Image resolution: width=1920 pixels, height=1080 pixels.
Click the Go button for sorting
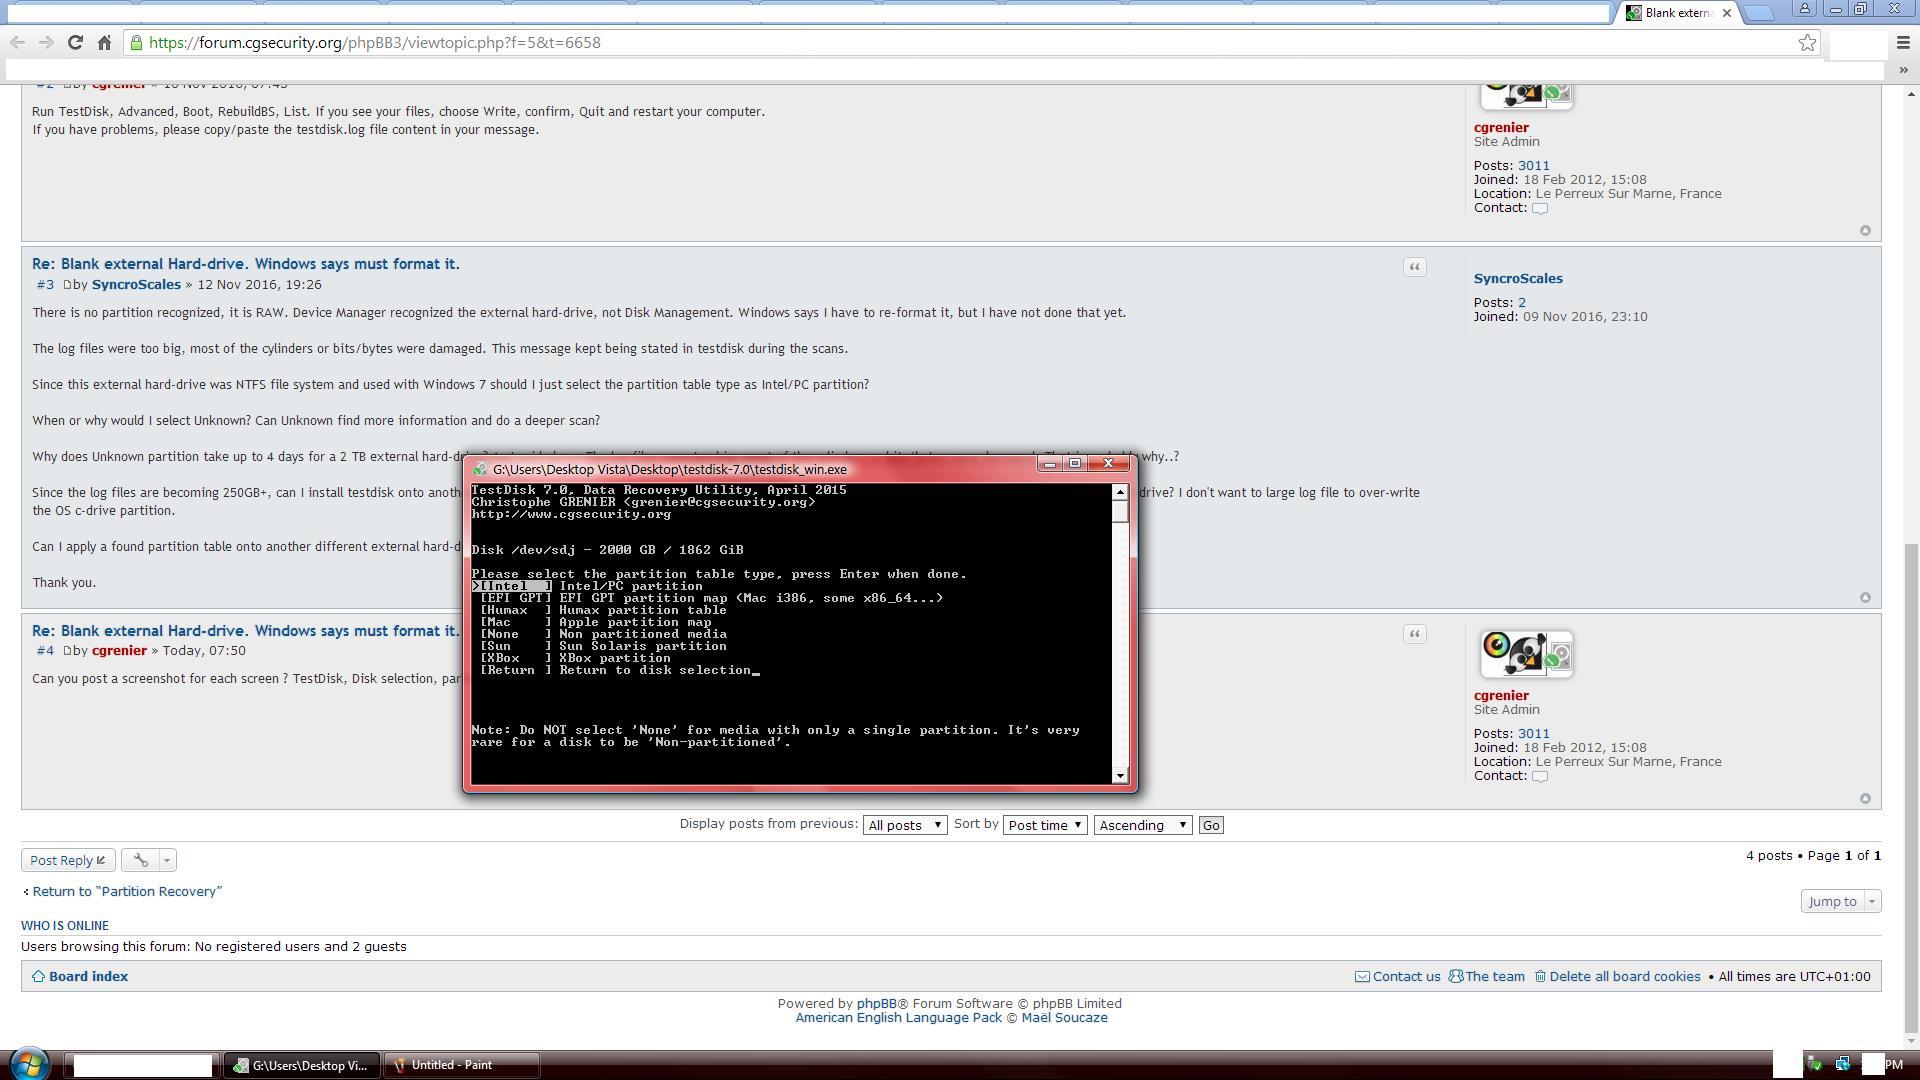coord(1211,825)
